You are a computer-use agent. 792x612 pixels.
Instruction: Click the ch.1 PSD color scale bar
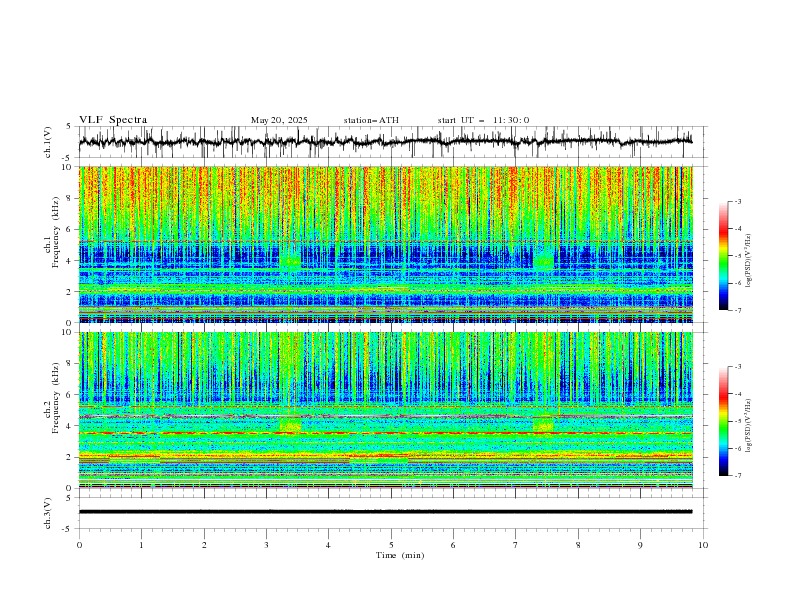(x=723, y=256)
